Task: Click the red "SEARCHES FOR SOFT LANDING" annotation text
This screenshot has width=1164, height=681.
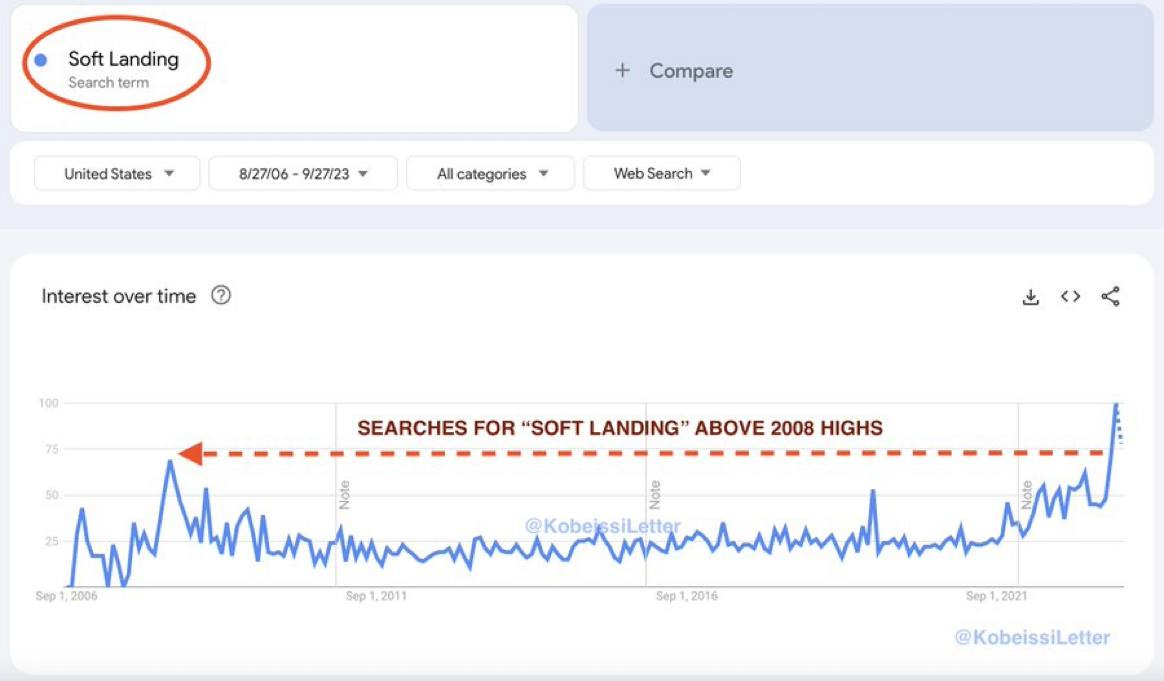Action: pos(620,428)
